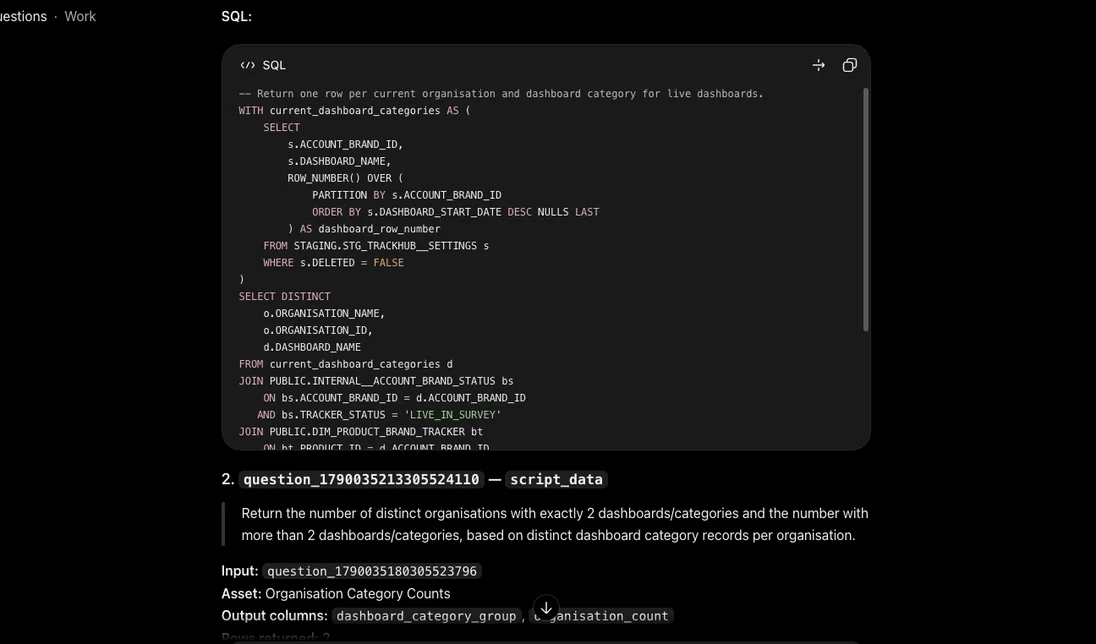Click the s.DASHBOARD_NAME, line

(x=339, y=161)
